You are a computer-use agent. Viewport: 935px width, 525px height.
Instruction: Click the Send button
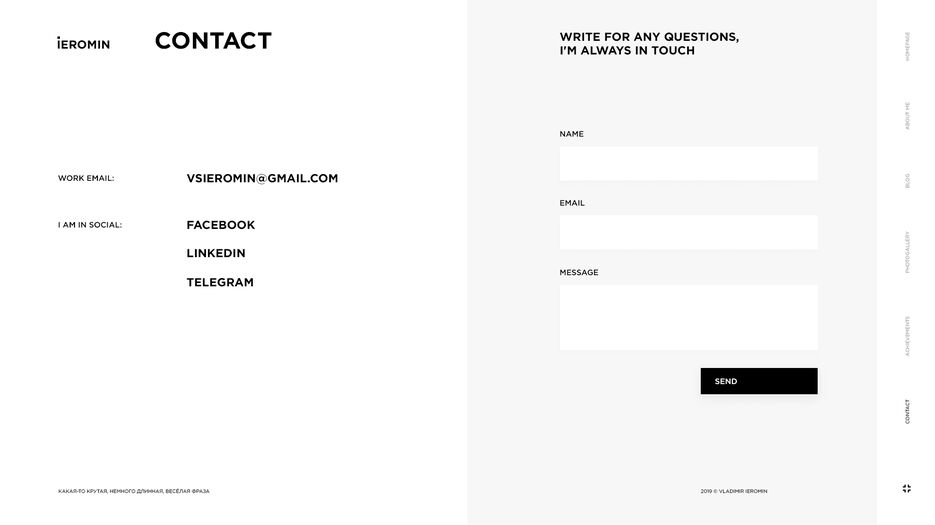(758, 381)
